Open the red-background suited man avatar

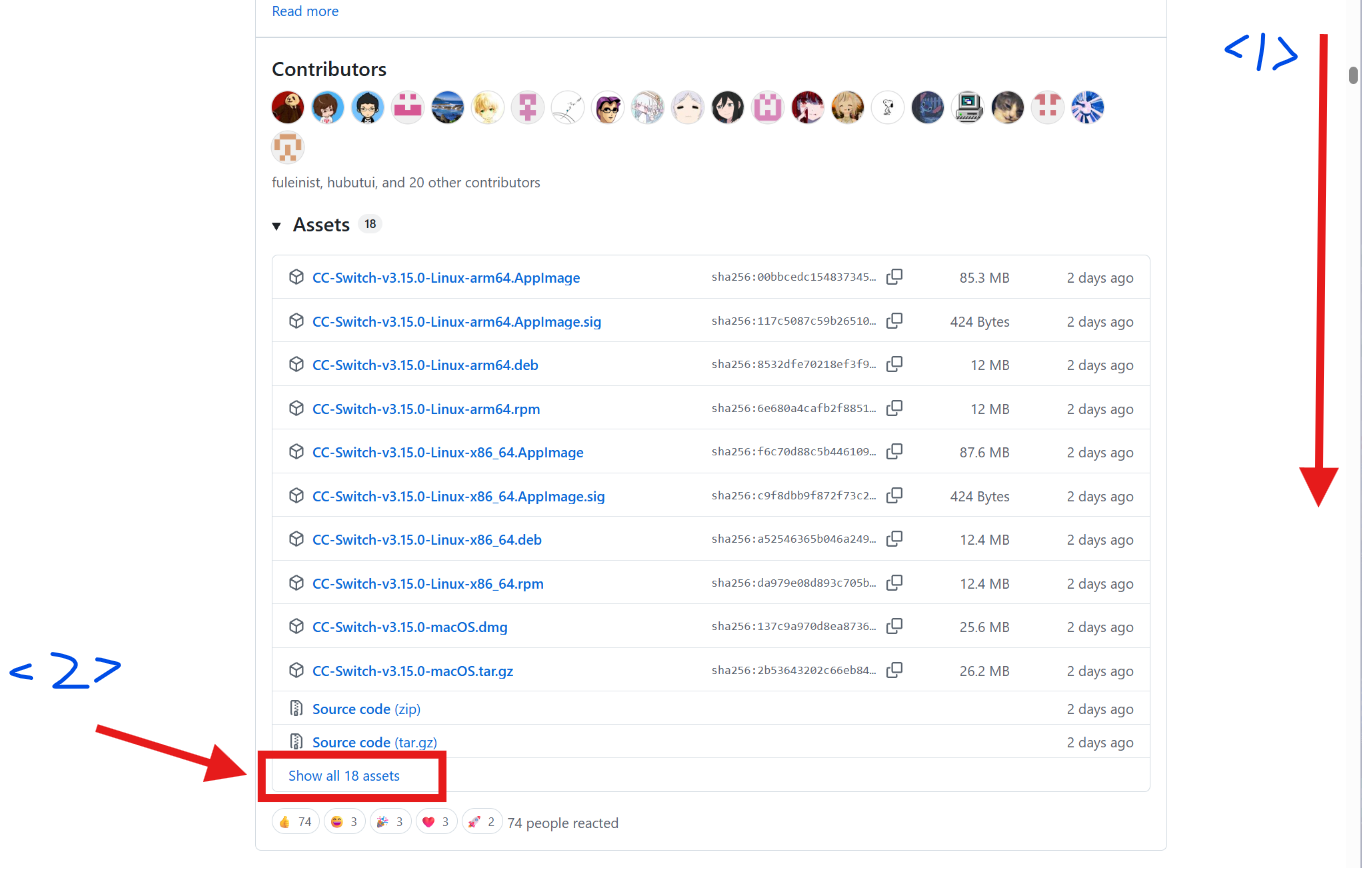(288, 107)
